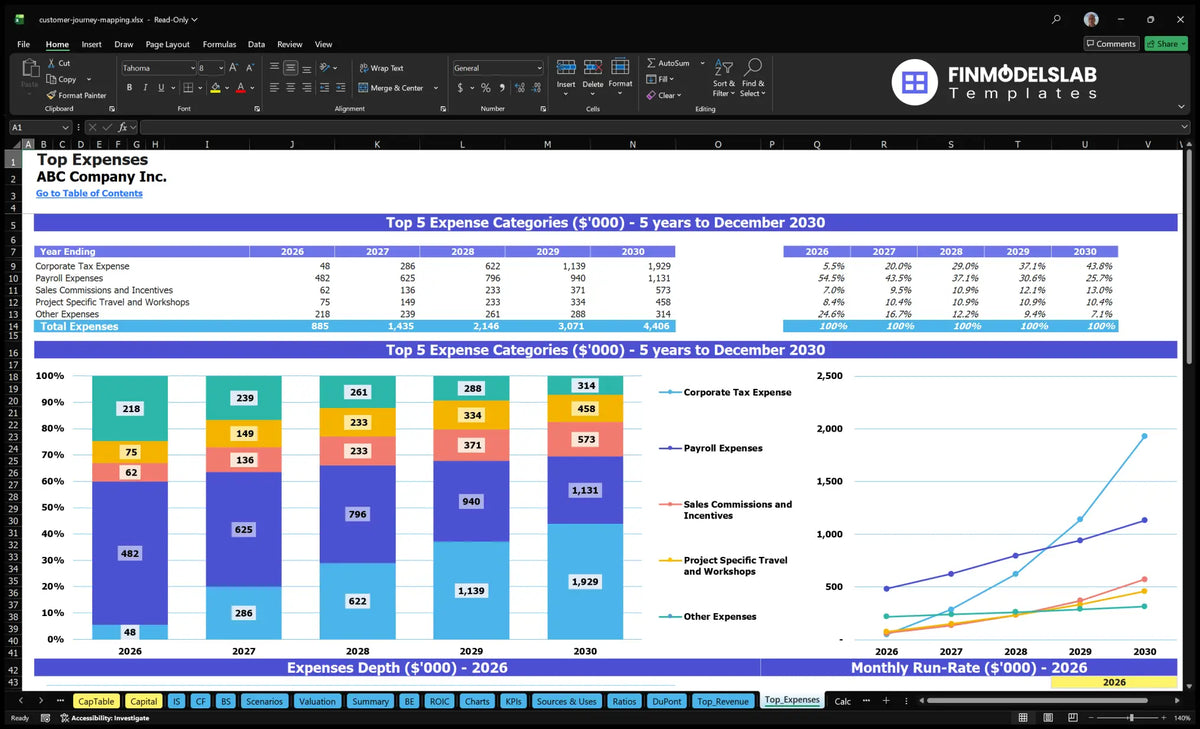1200x729 pixels.
Task: Expand the AutoSum dropdown arrow
Action: point(702,63)
